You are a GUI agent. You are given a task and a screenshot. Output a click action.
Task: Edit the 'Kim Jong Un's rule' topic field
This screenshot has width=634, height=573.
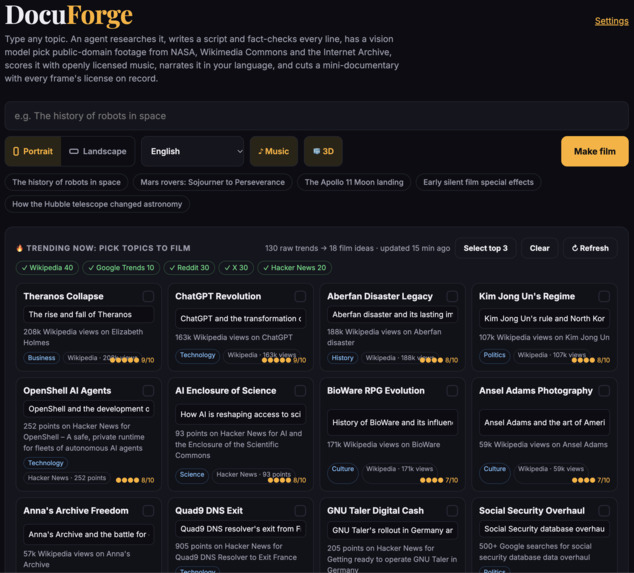tap(544, 319)
